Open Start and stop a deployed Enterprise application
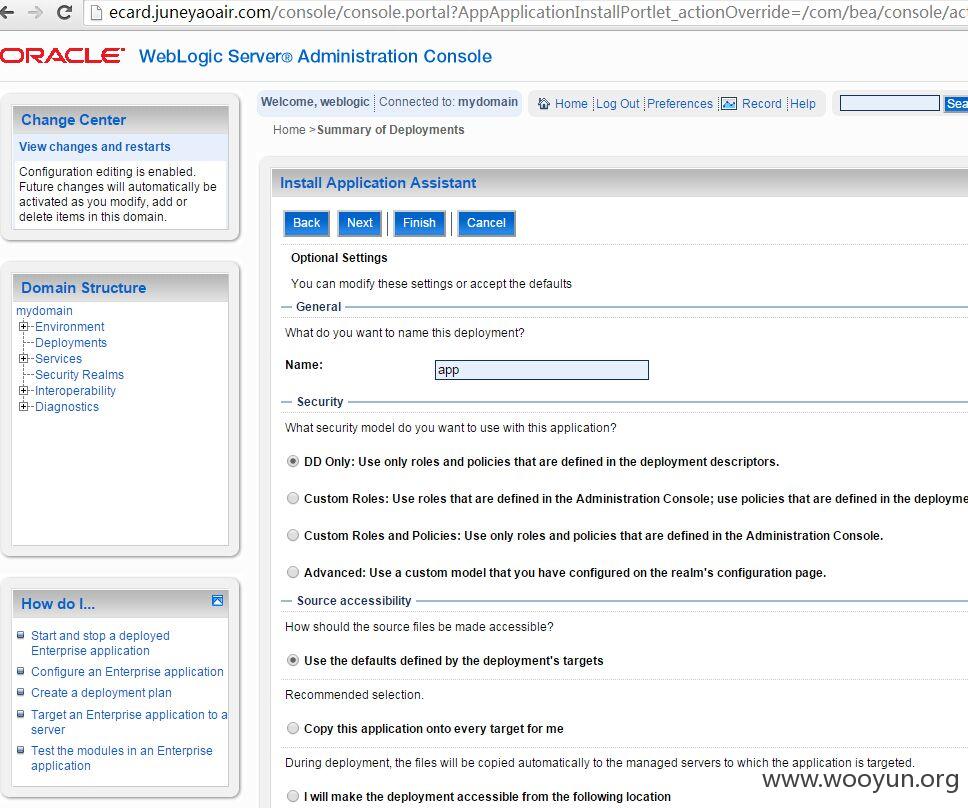The image size is (968, 808). [100, 643]
